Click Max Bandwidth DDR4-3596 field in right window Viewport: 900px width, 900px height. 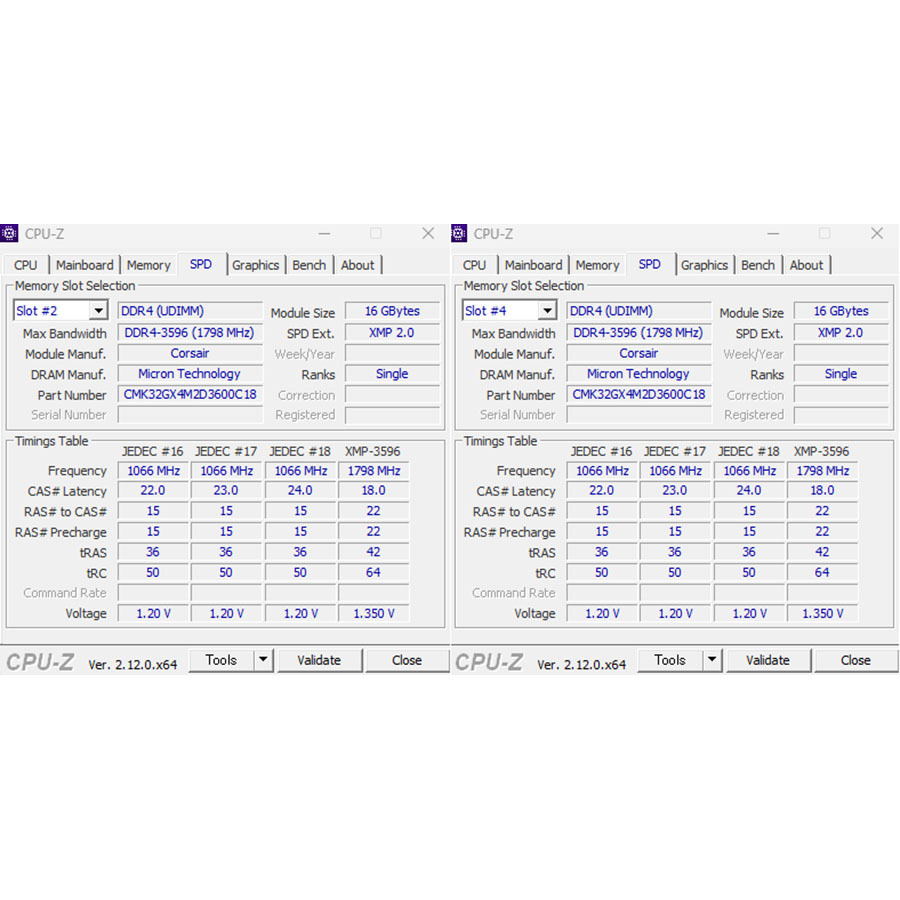639,332
